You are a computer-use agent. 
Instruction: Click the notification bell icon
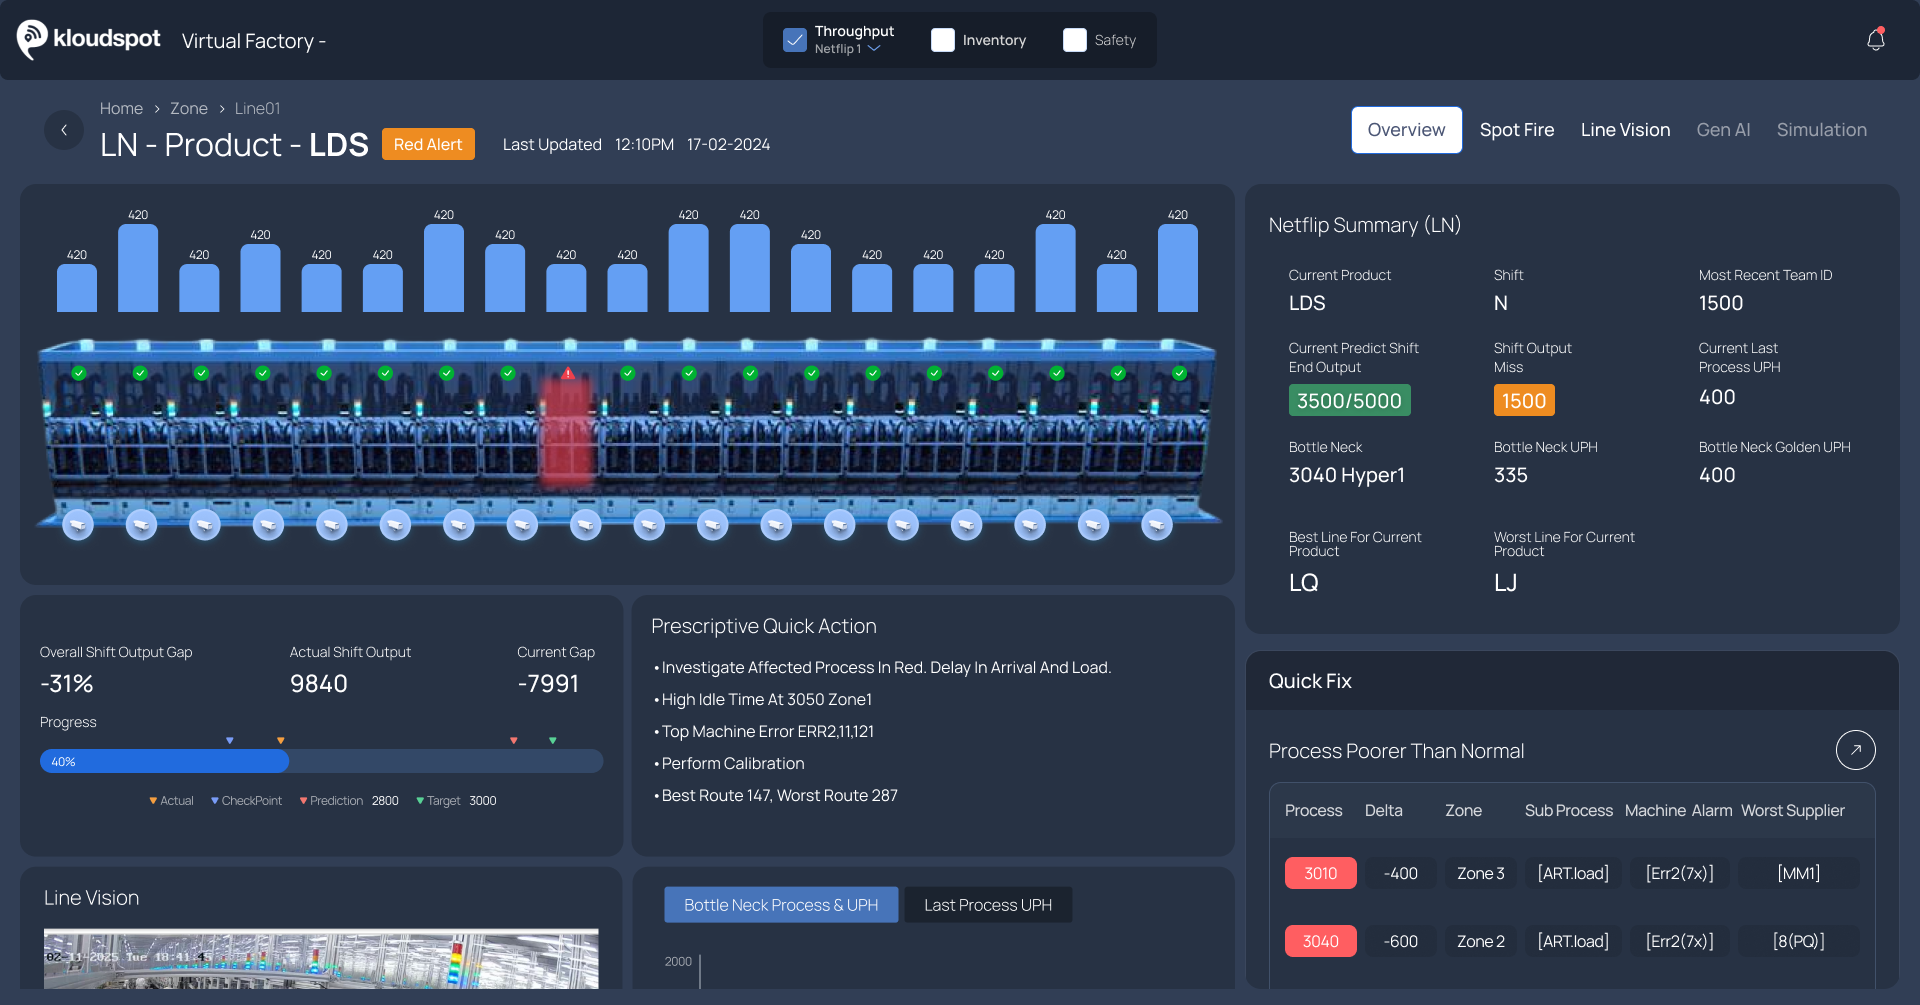[x=1876, y=40]
